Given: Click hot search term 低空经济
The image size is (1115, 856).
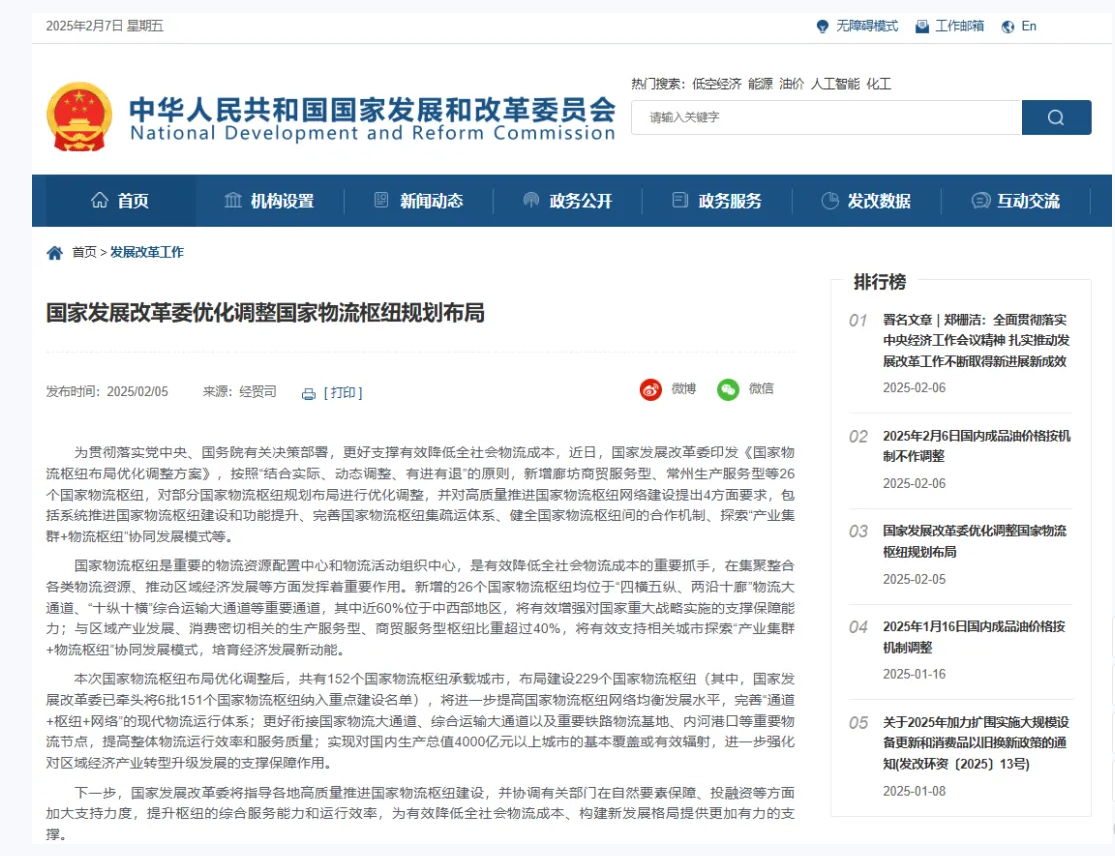Looking at the screenshot, I should 717,84.
